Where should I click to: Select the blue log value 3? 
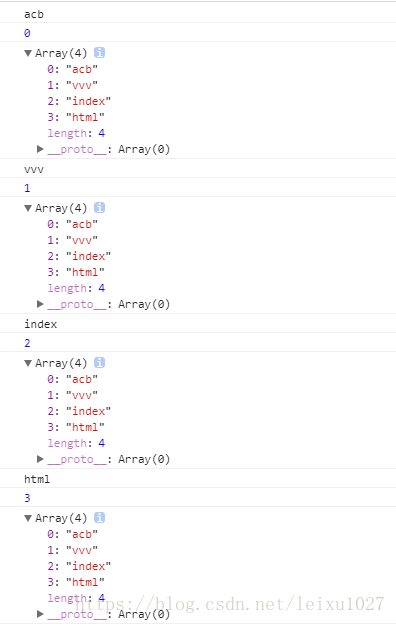(x=27, y=498)
